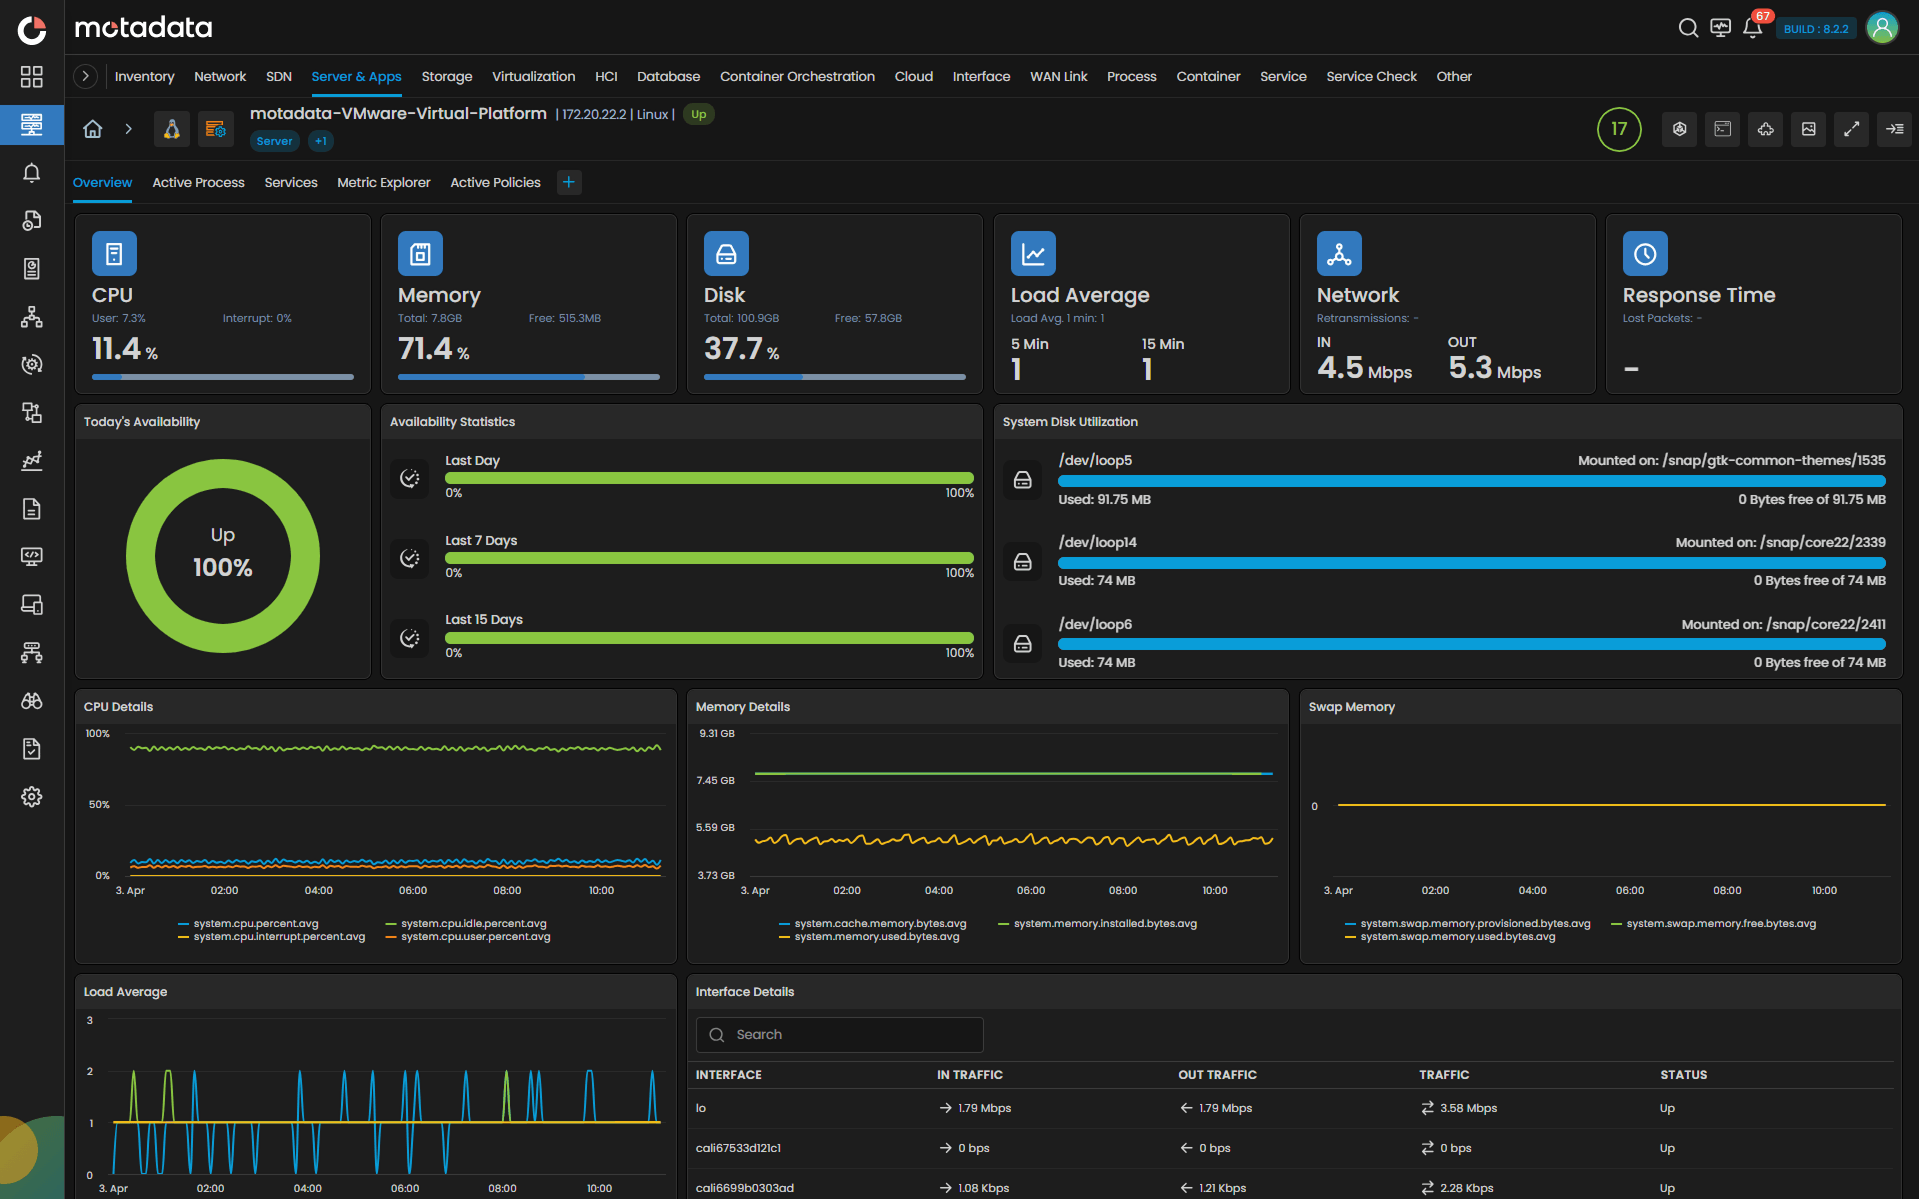
Task: Toggle system.cpu.idle.percent.avg legend series
Action: [x=473, y=924]
